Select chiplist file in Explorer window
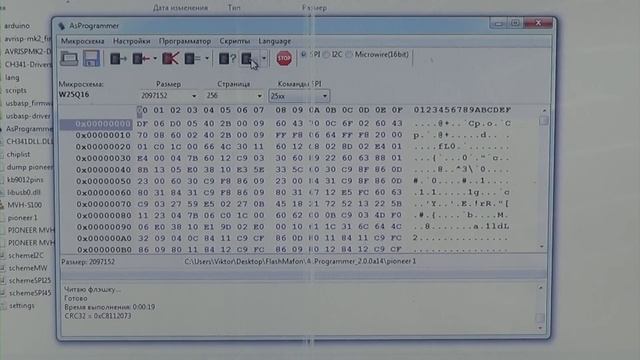The width and height of the screenshot is (640, 360). click(x=18, y=155)
